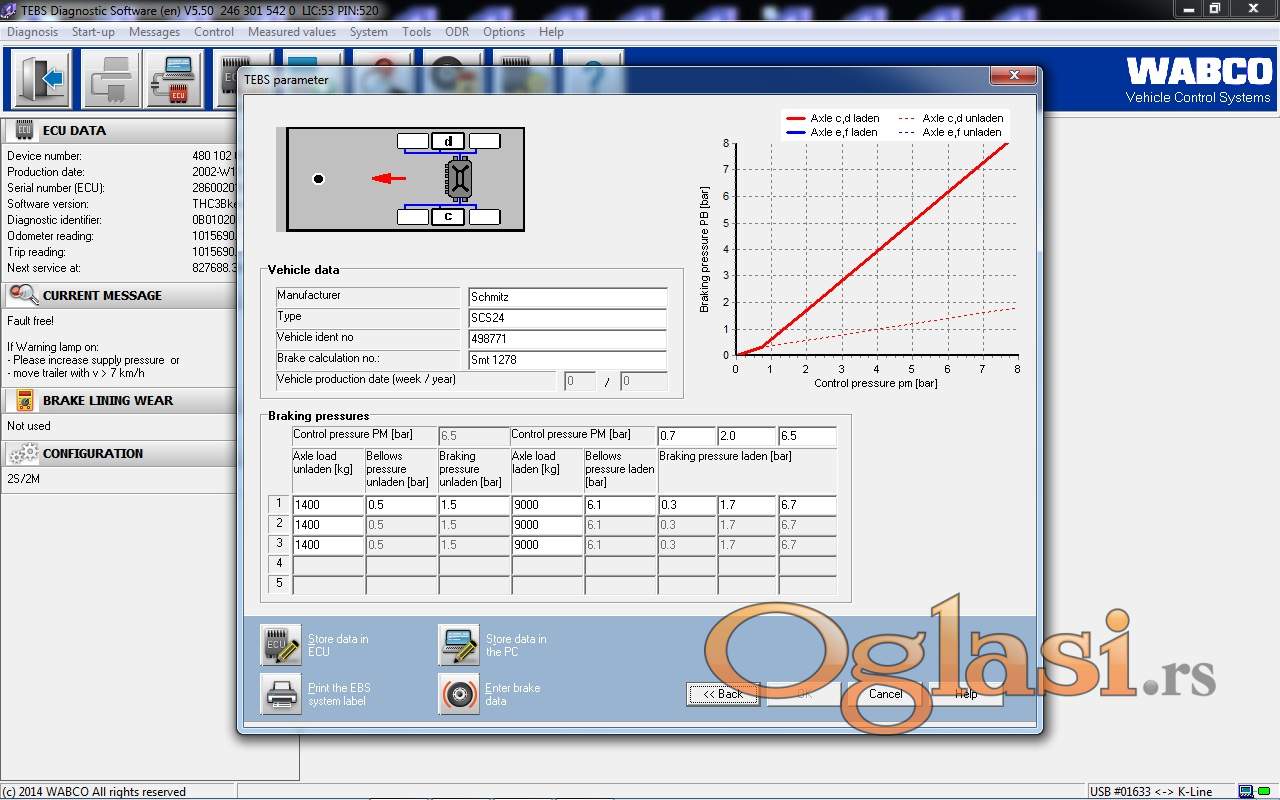
Task: Click the Store data in the PC icon
Action: point(459,645)
